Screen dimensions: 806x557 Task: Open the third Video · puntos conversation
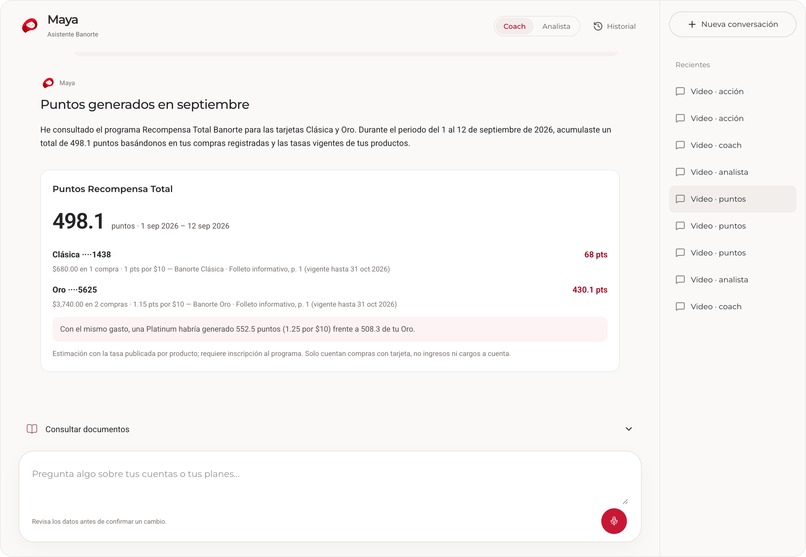[x=732, y=253]
